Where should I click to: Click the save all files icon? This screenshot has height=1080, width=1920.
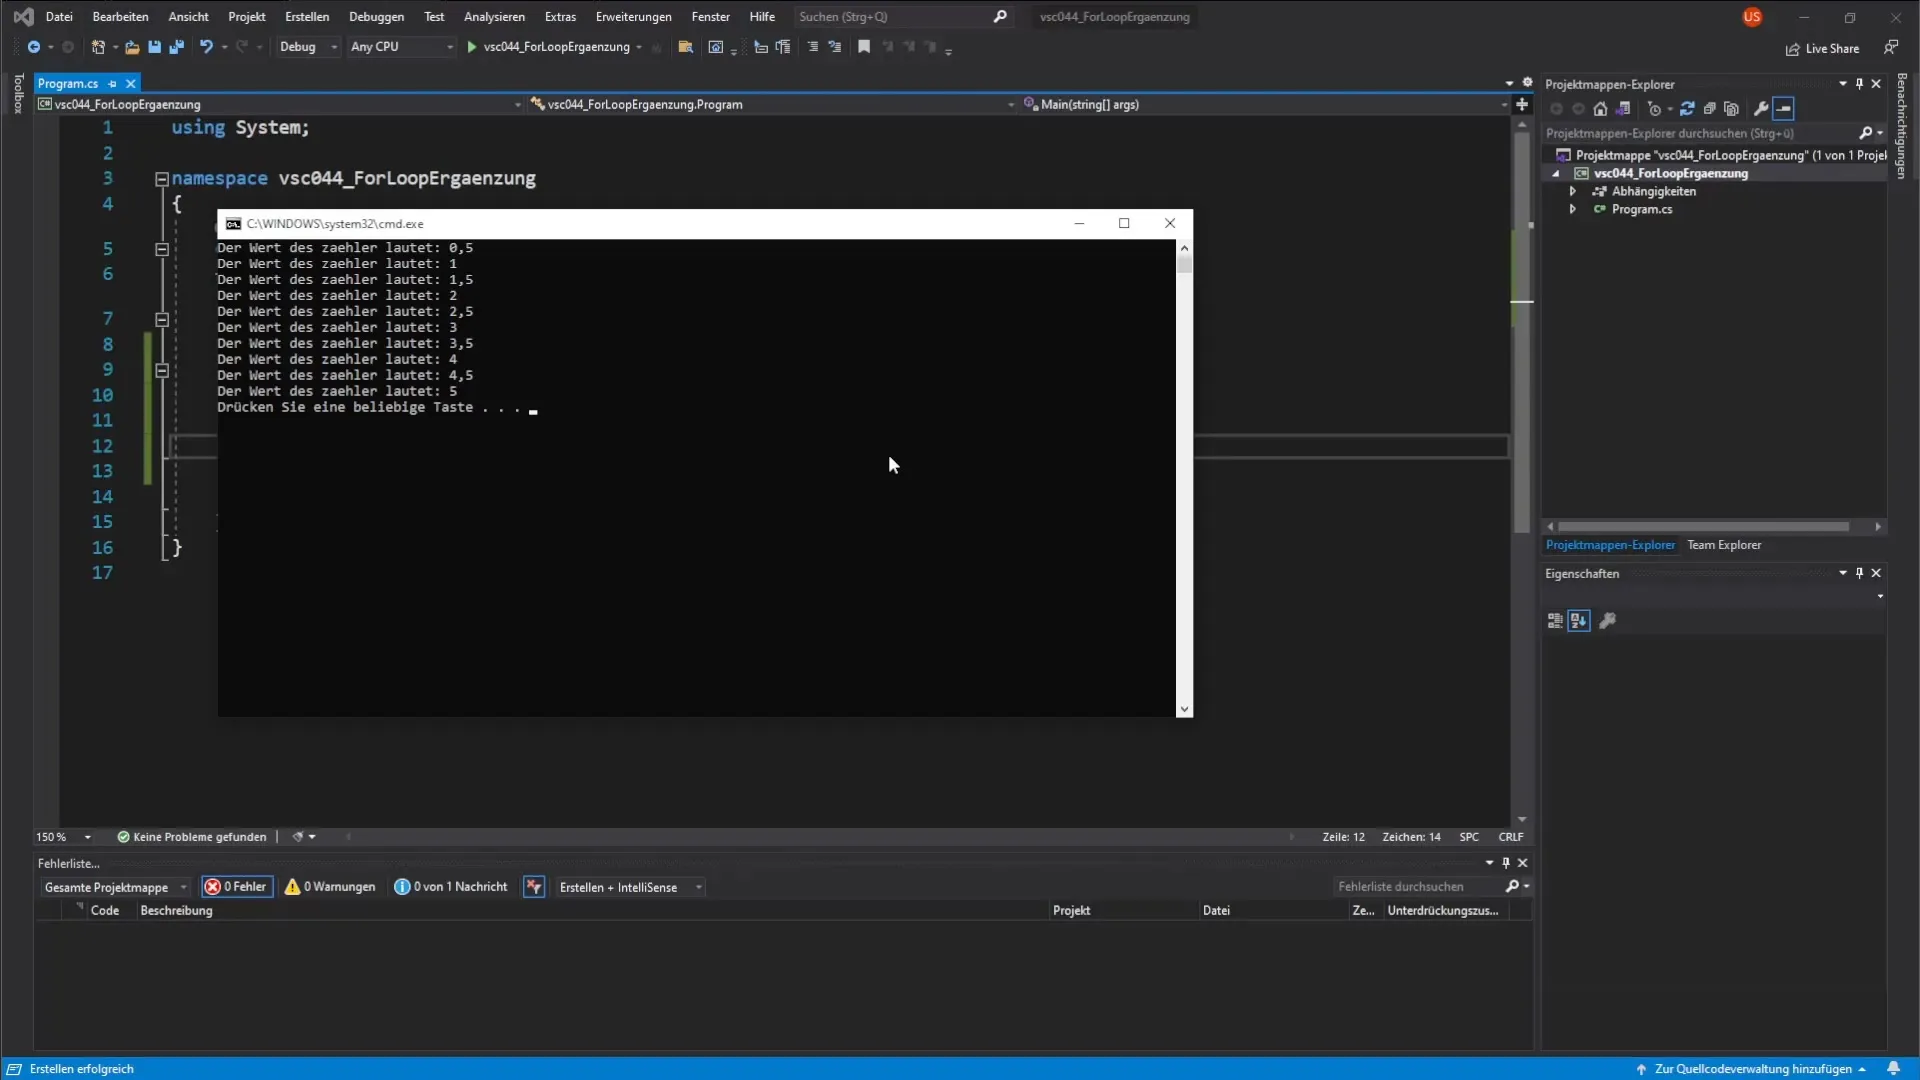tap(177, 47)
